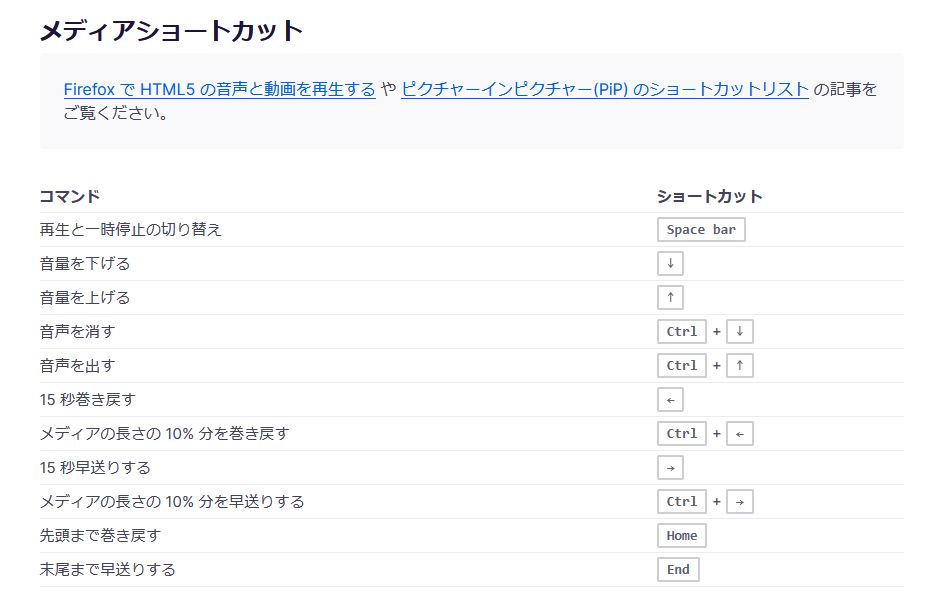
Task: Click right arrow key in 10% 分を早送りする row
Action: coord(739,502)
